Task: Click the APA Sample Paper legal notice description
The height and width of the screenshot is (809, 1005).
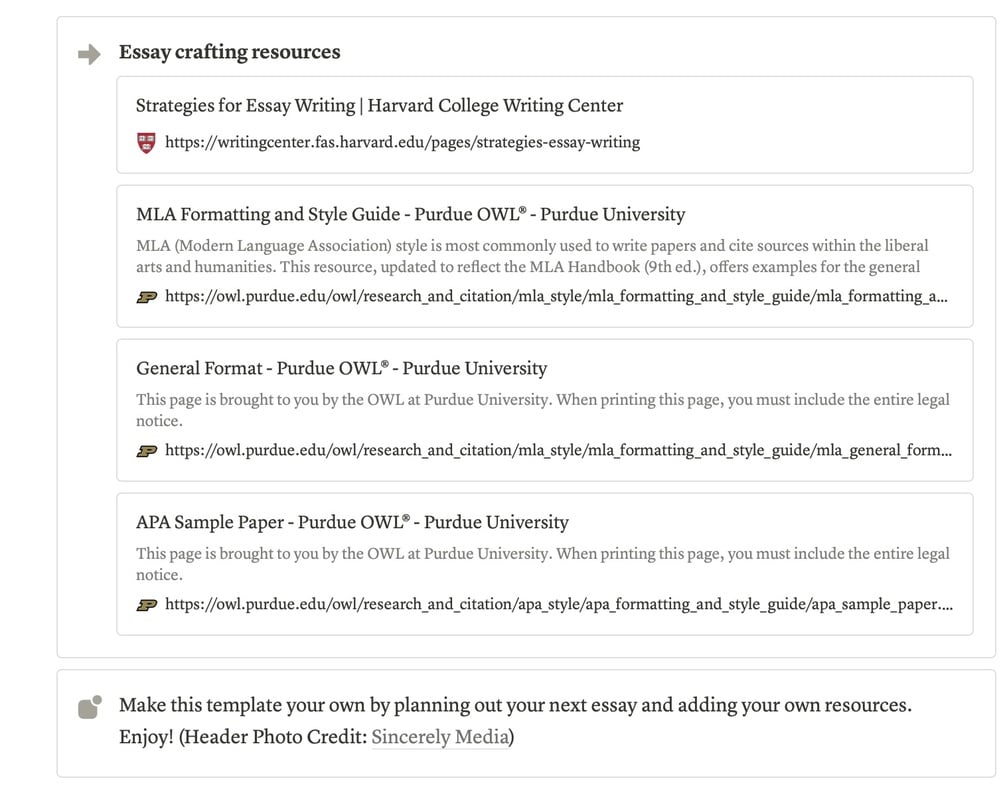Action: point(542,564)
